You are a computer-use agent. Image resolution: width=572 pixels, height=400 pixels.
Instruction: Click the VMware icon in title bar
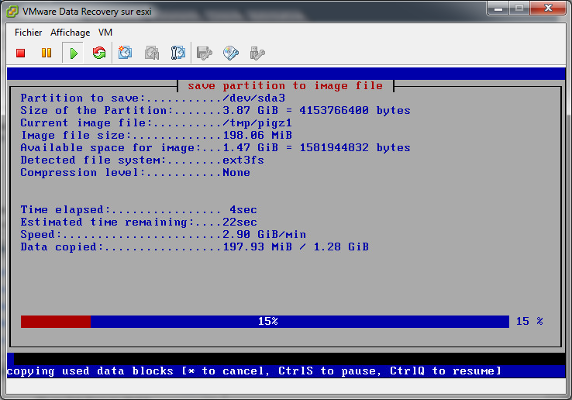pos(12,12)
